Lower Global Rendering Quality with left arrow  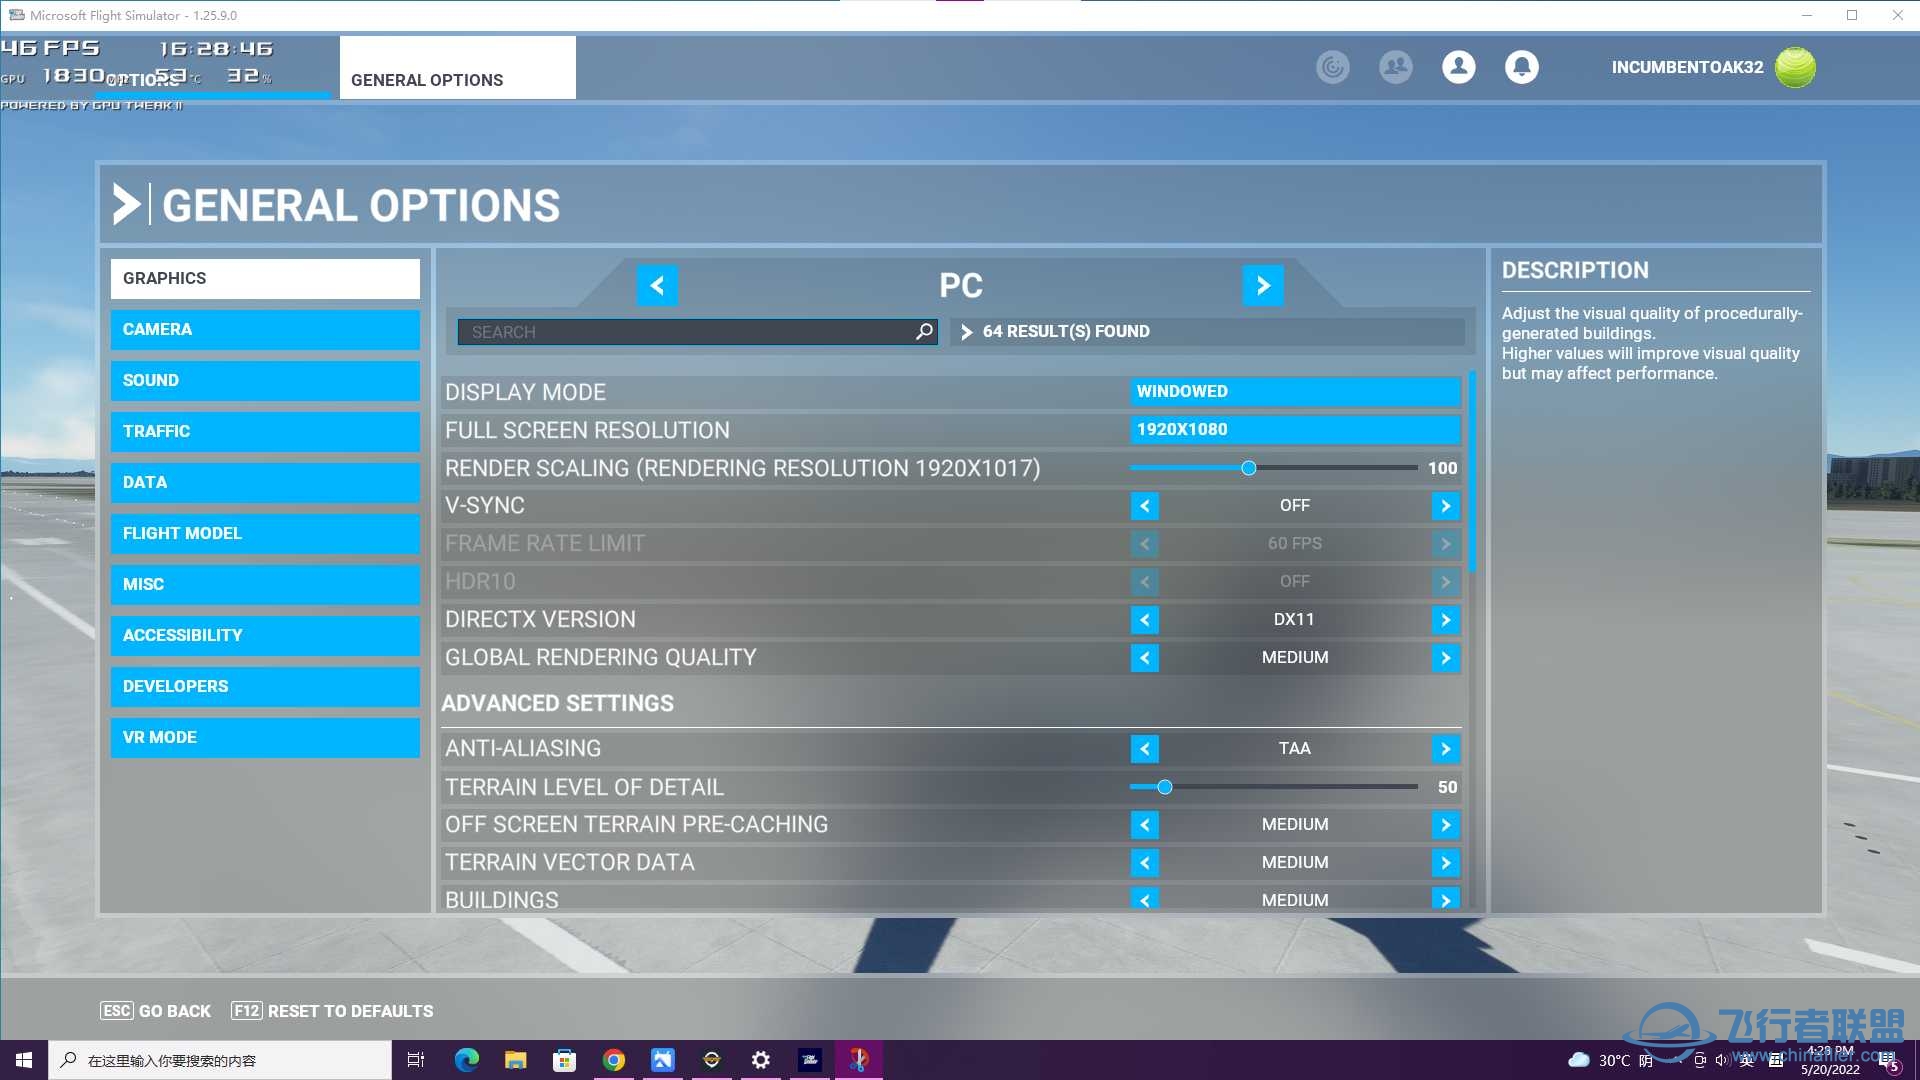coord(1144,658)
